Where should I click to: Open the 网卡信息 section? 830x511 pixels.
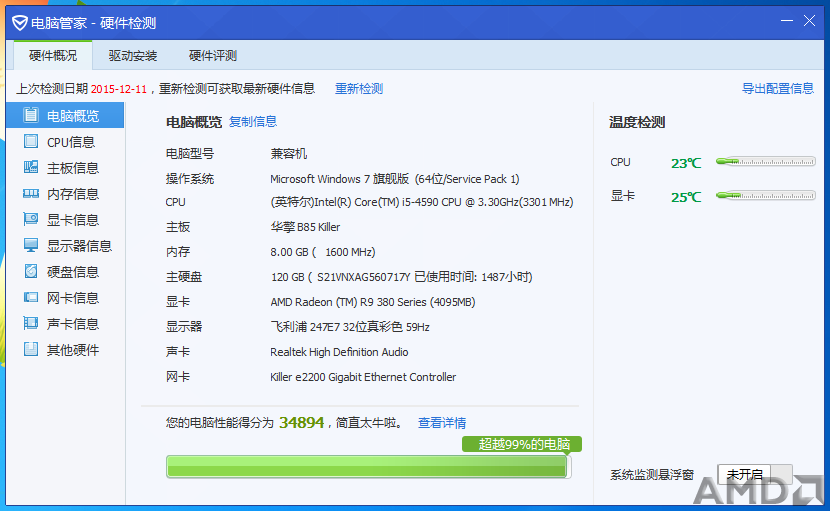(65, 298)
